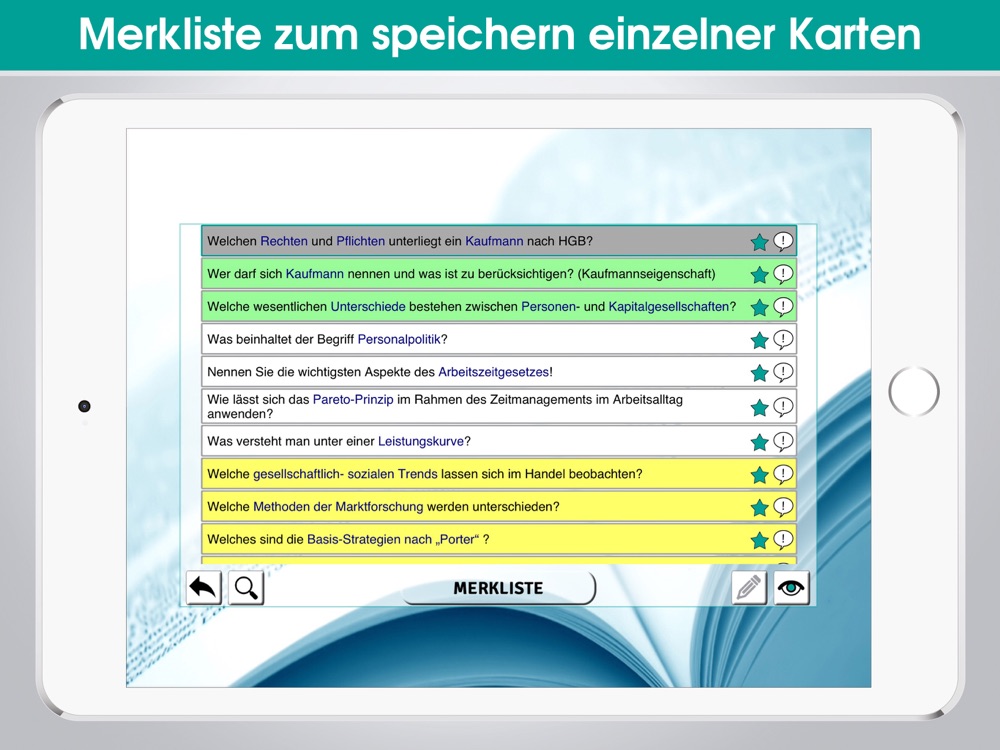Open card 'Welche Methoden der Marktforschung'
Viewport: 1000px width, 750px height.
pos(499,506)
